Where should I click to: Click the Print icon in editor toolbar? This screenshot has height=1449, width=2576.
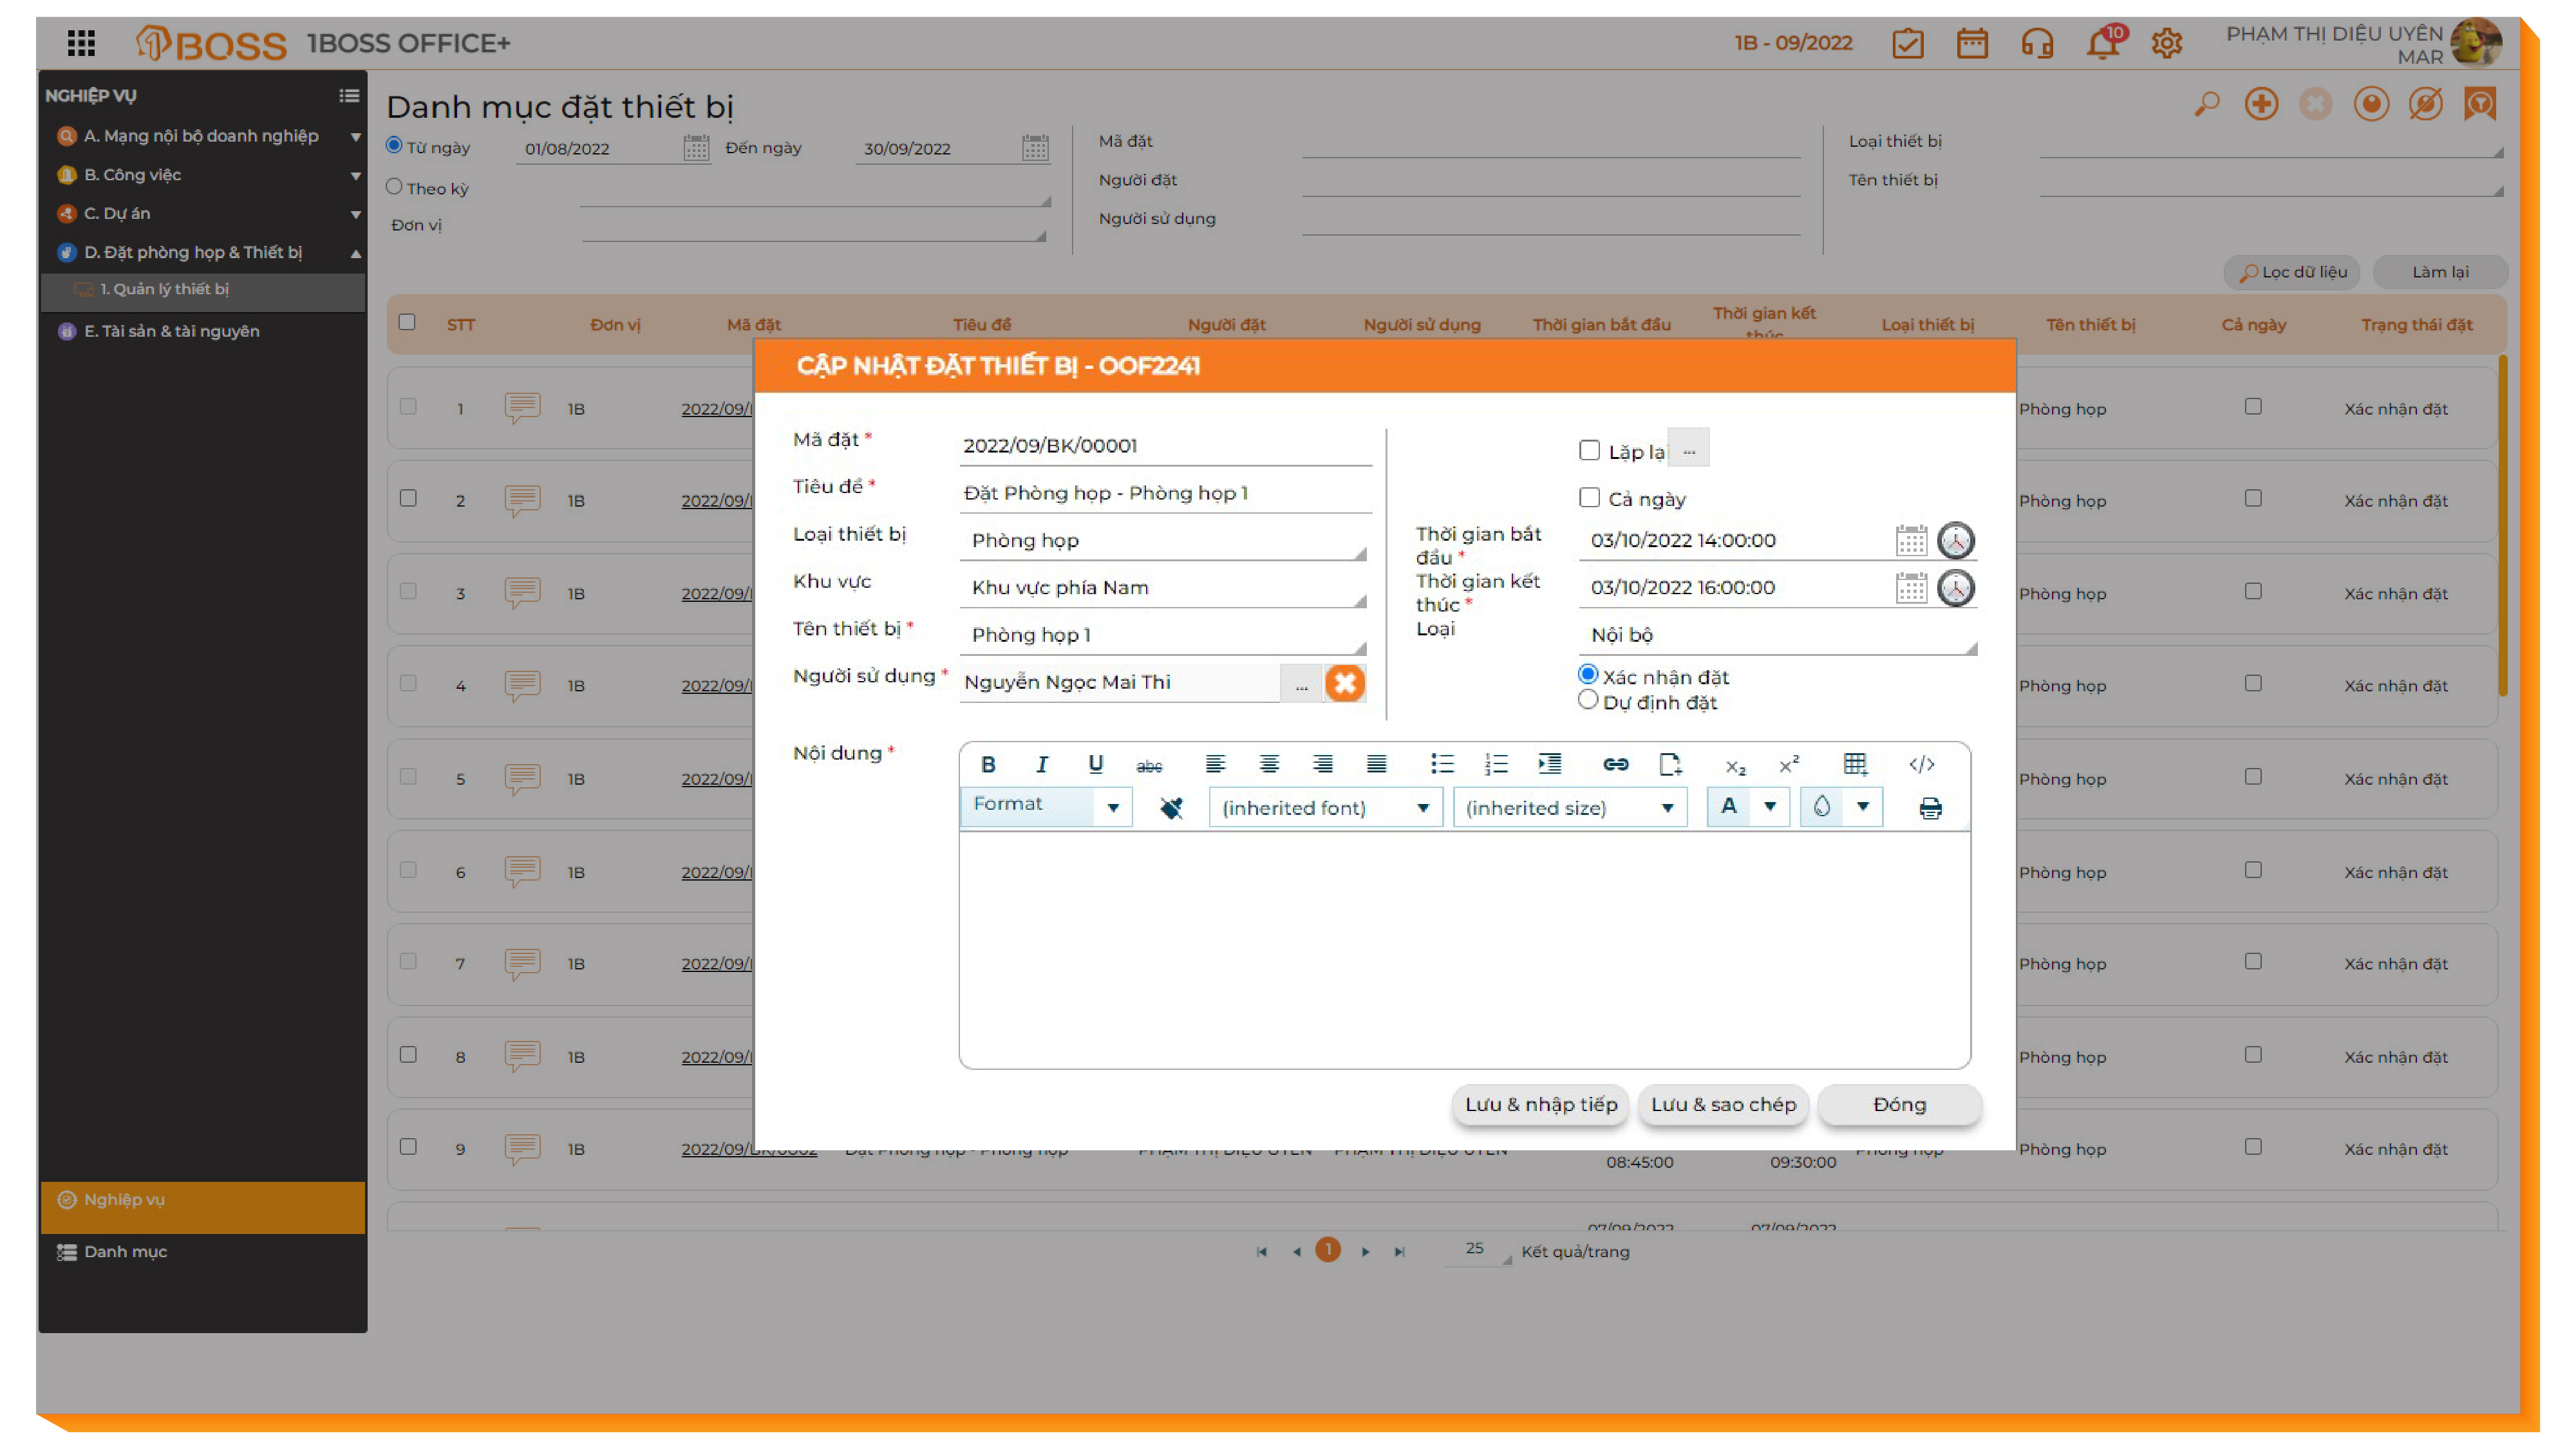pos(1930,808)
